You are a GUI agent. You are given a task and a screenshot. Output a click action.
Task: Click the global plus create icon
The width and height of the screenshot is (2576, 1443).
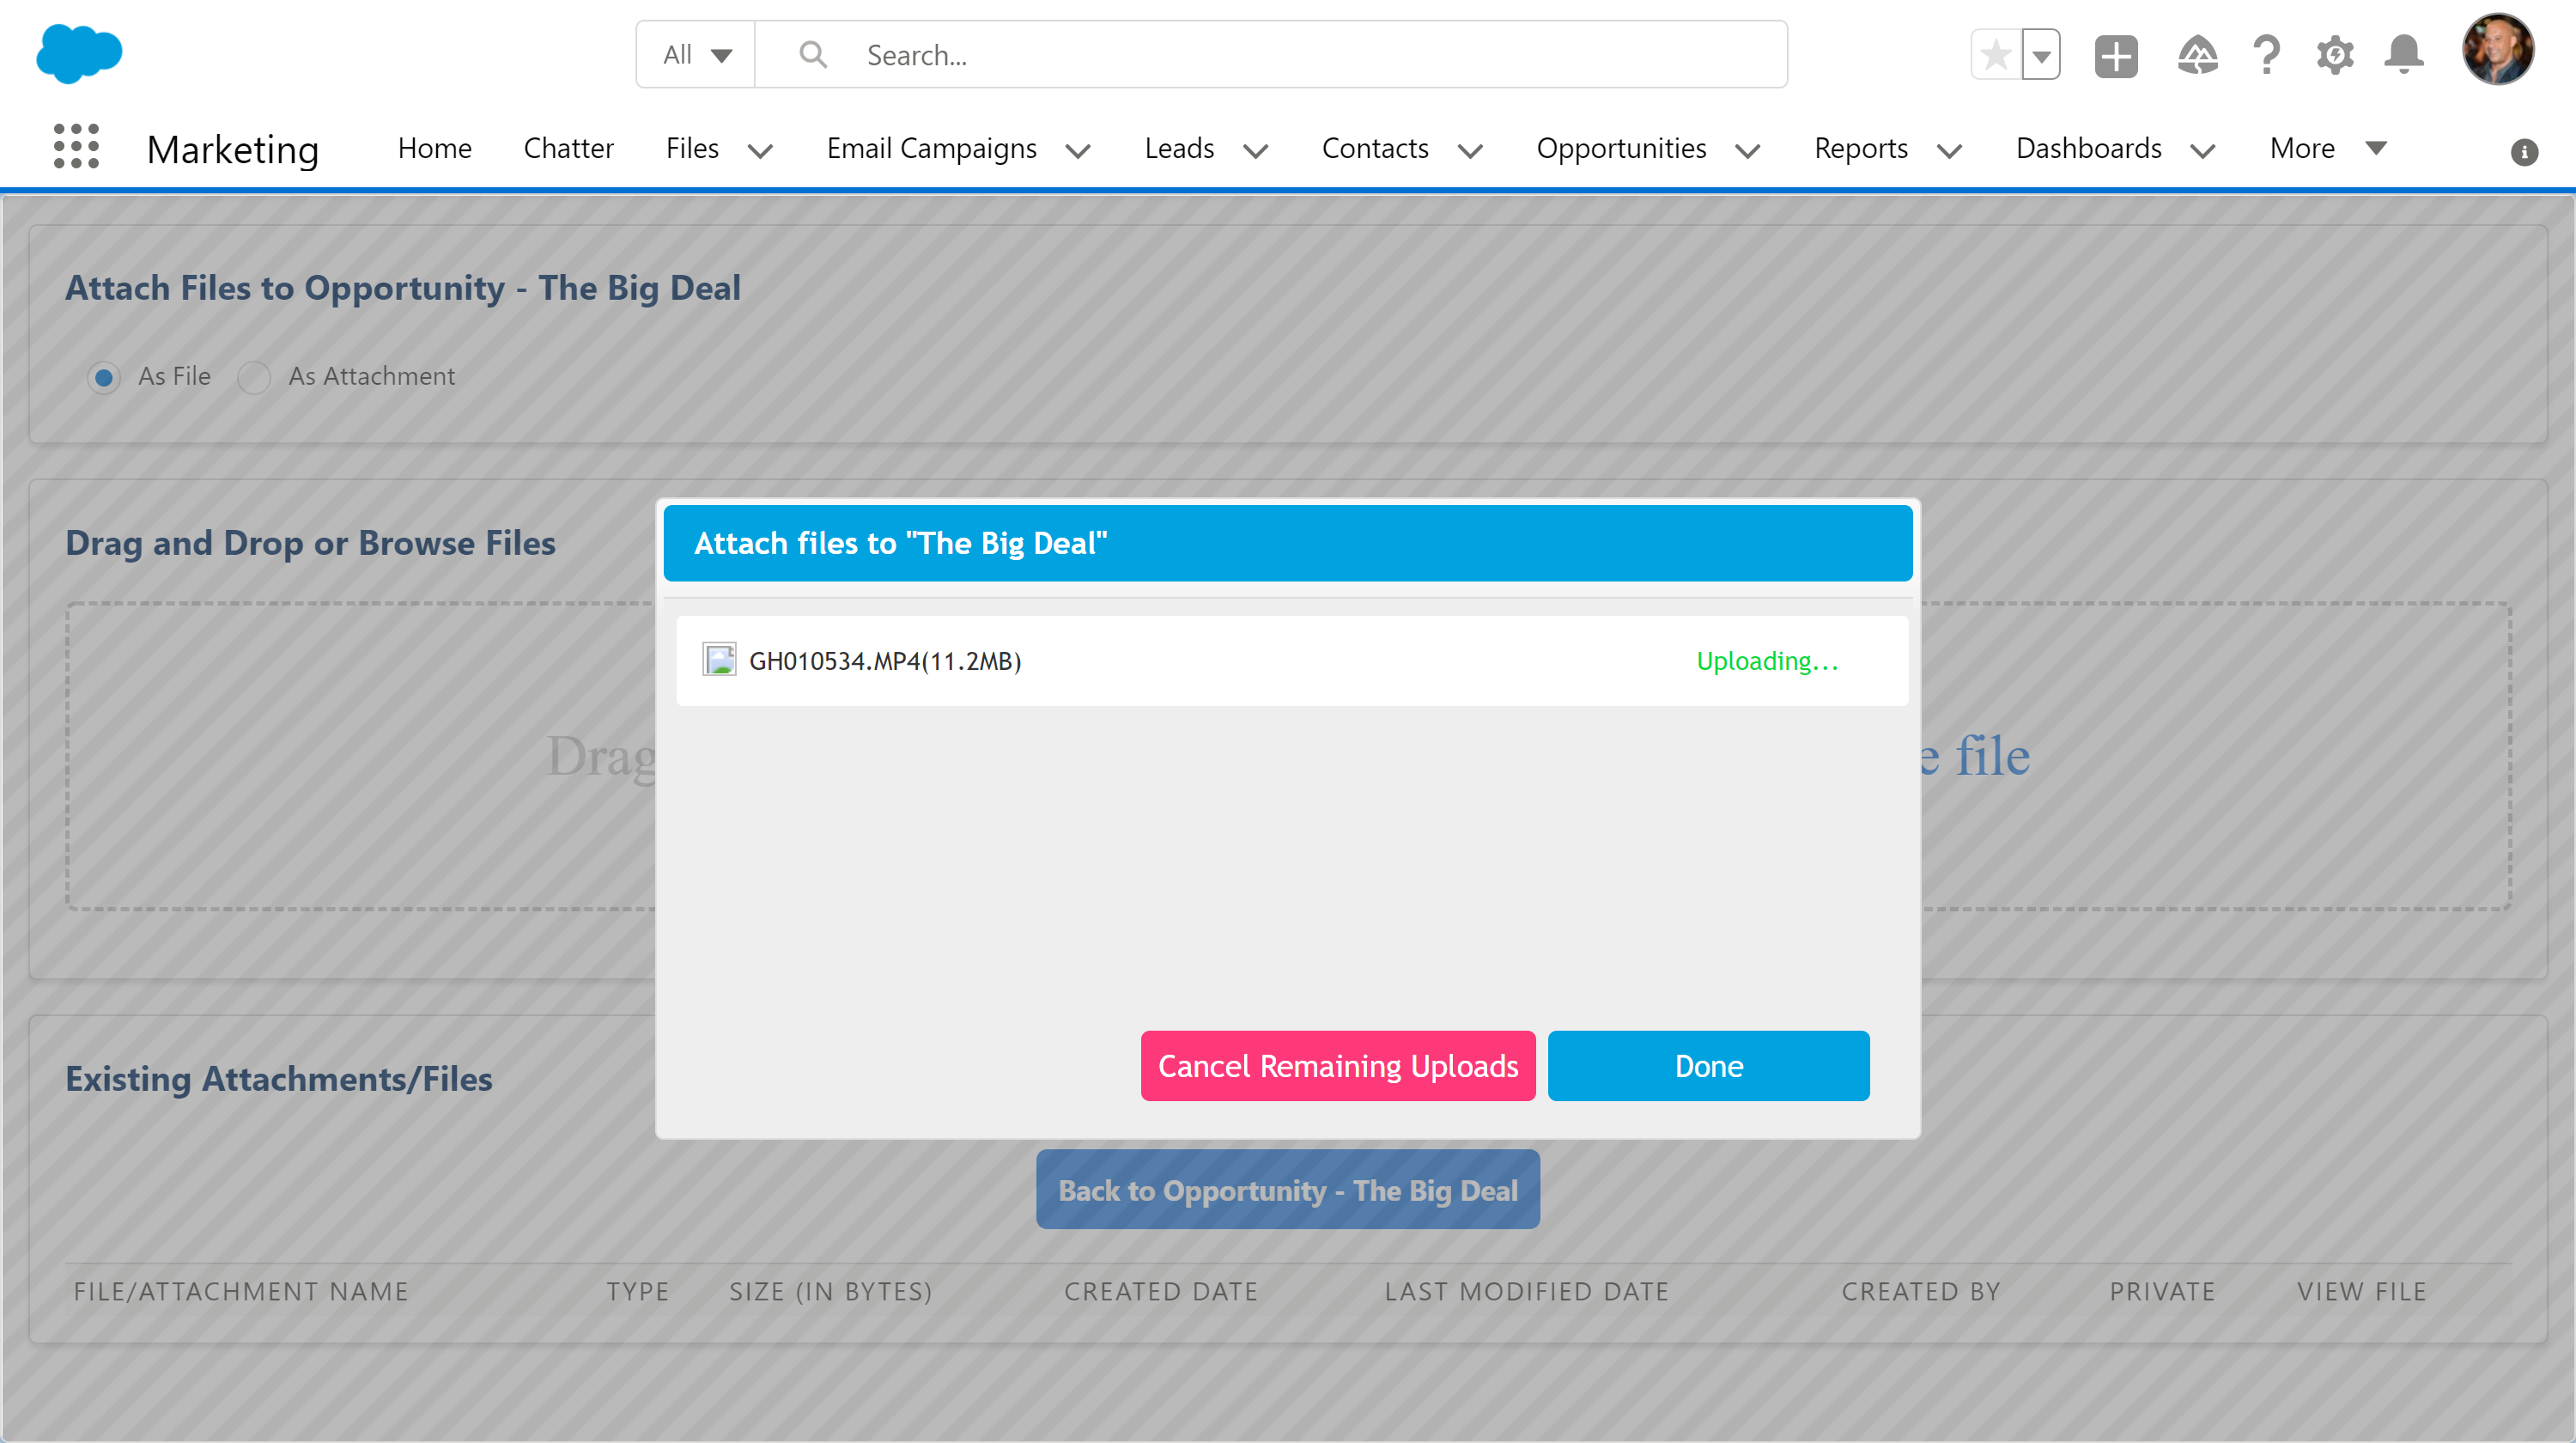pos(2116,55)
